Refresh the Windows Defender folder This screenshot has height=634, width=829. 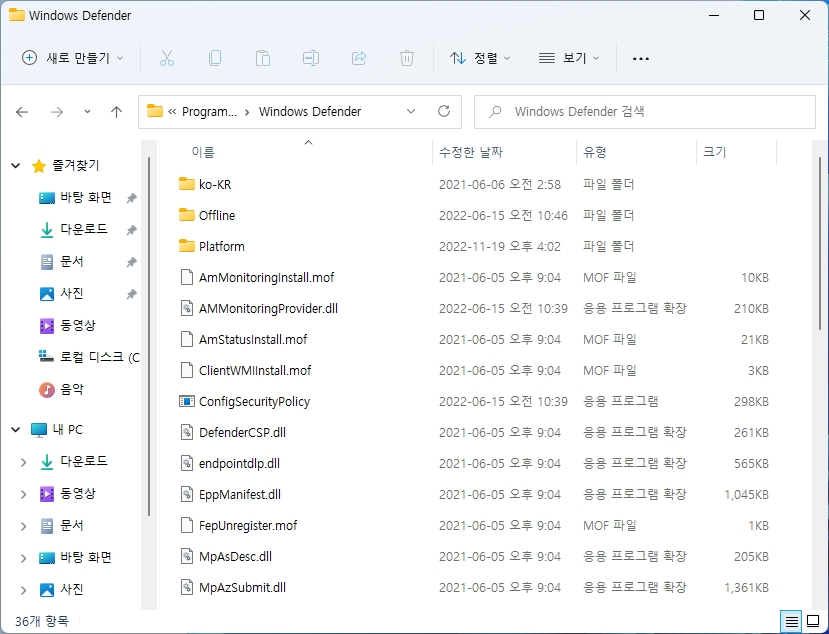point(444,112)
